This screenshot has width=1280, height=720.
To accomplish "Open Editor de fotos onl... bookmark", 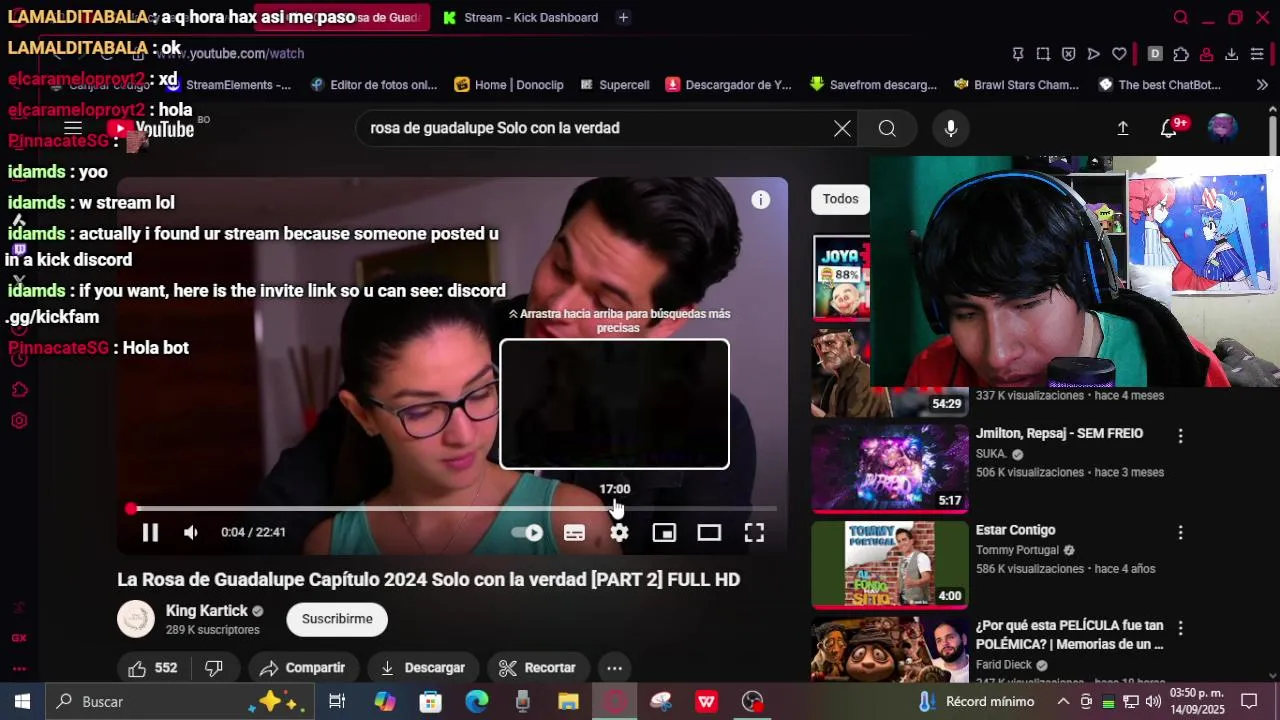I will (x=374, y=85).
